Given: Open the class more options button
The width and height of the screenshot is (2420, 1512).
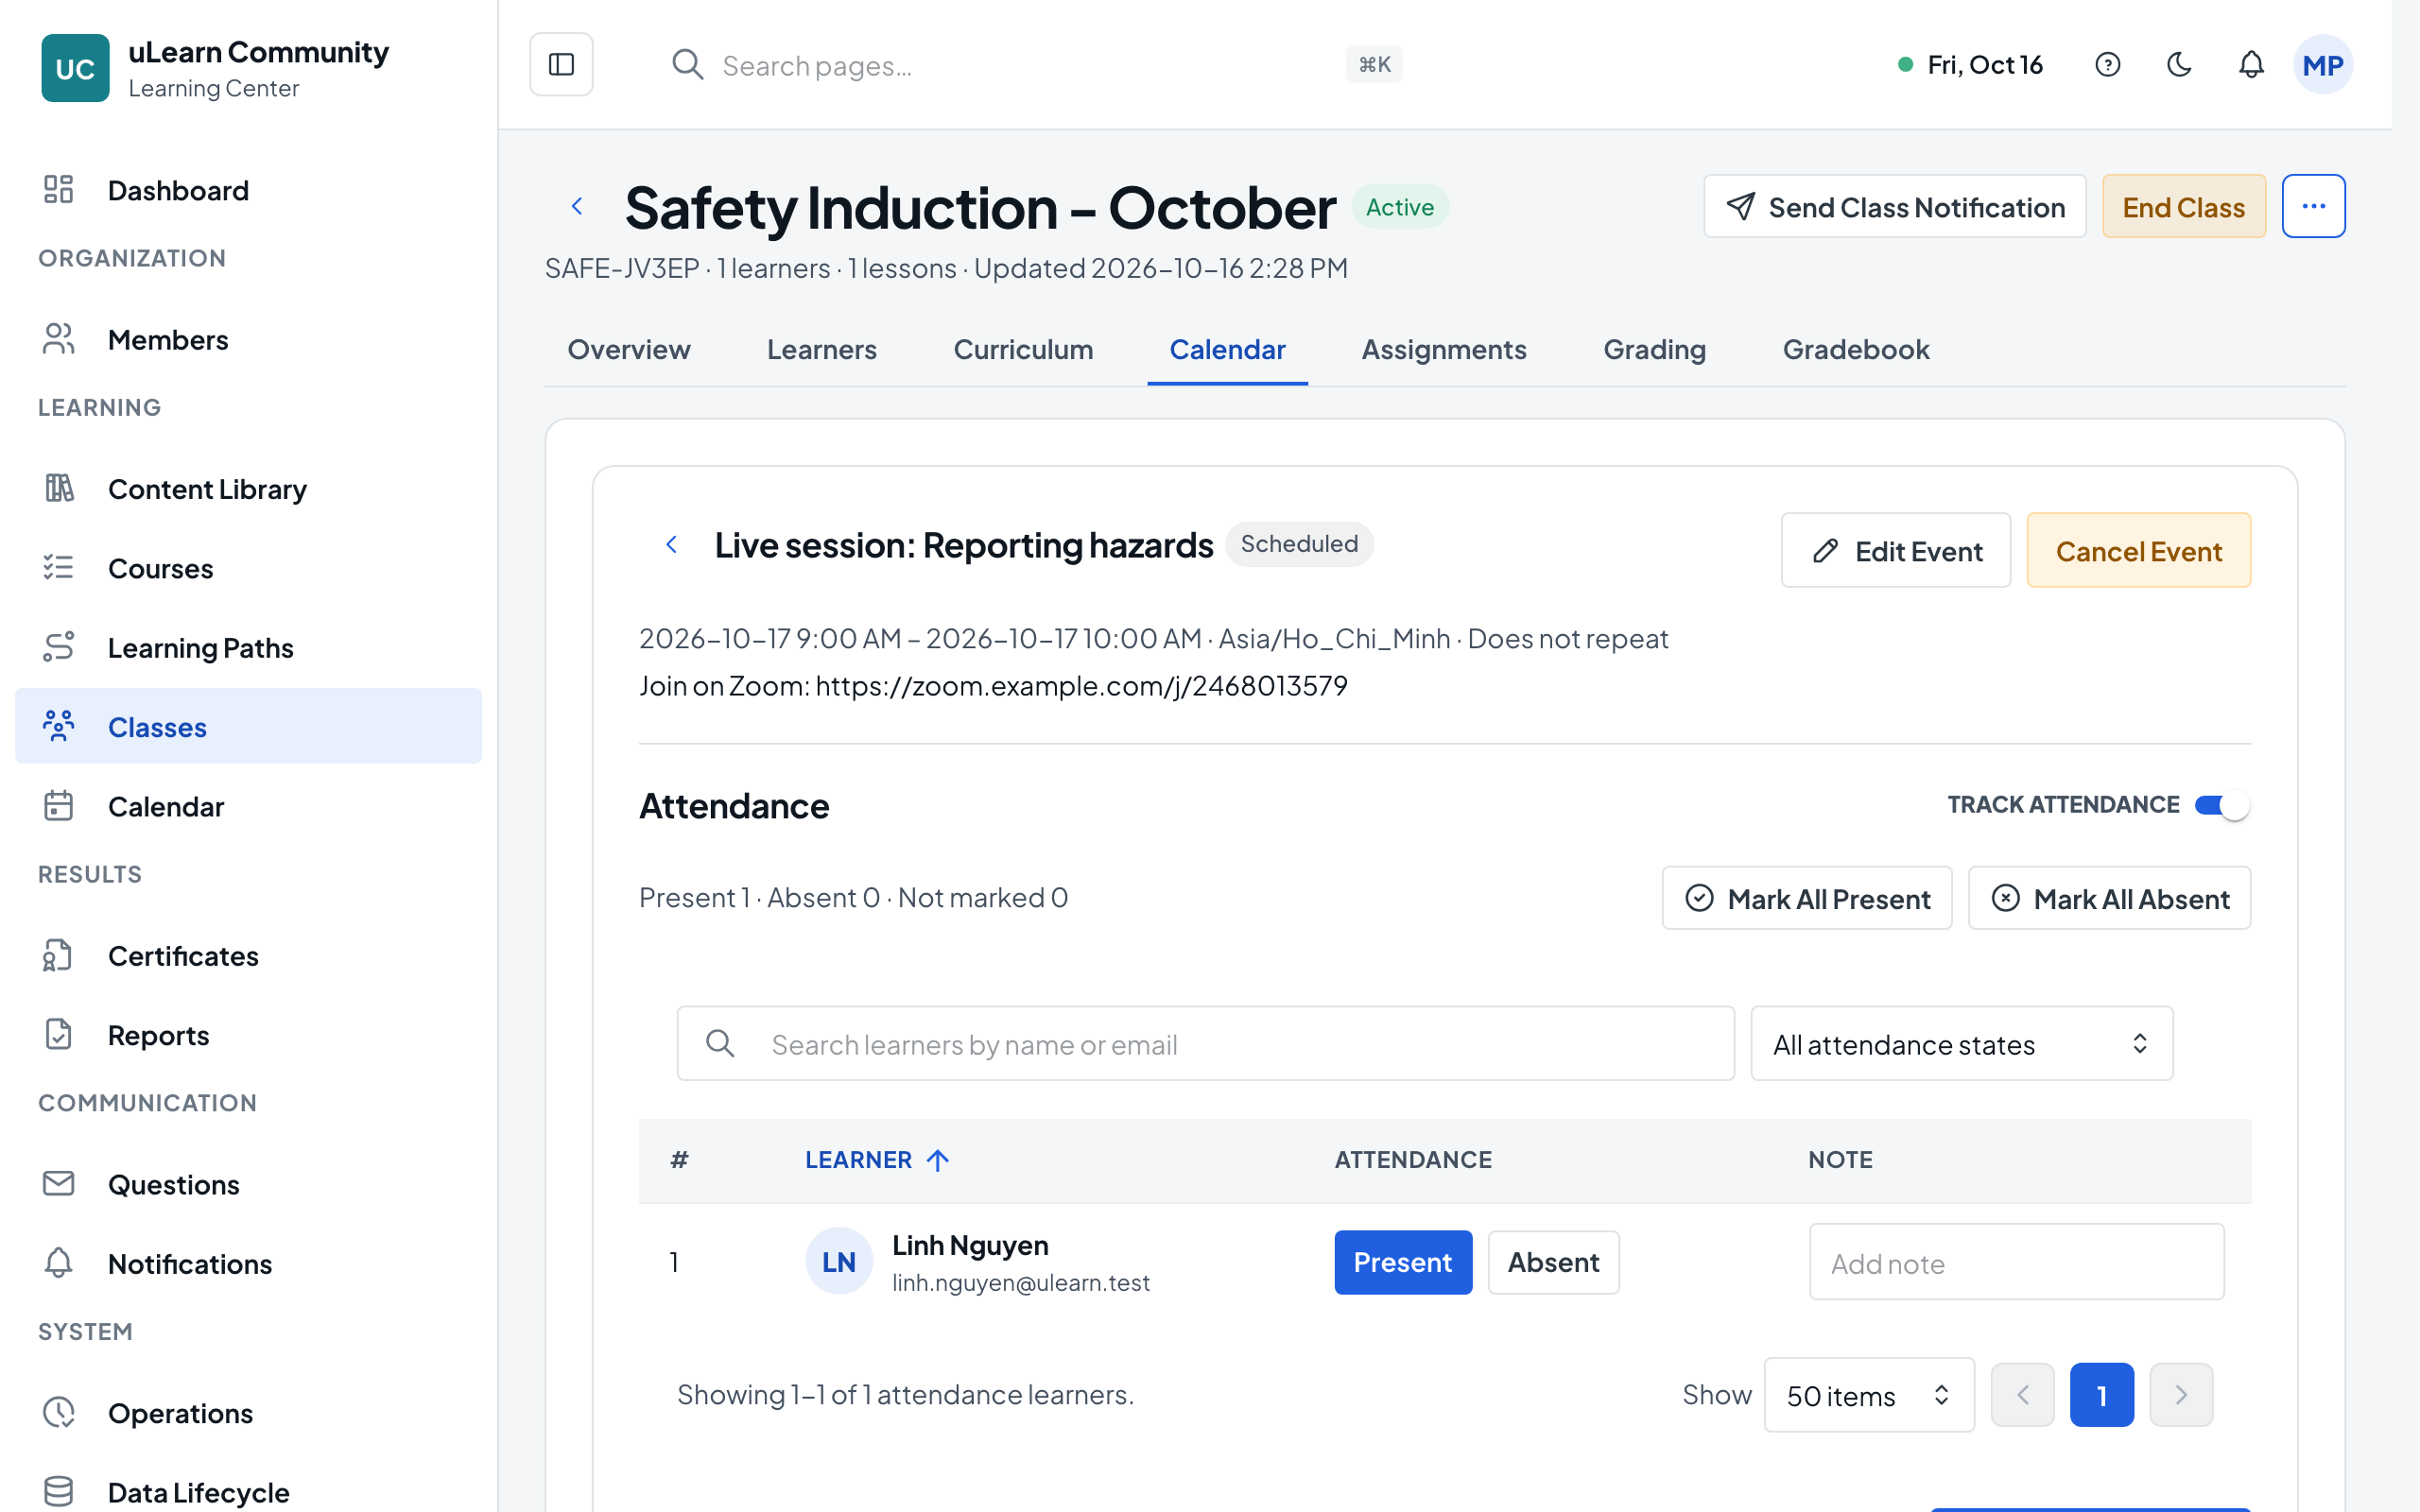Looking at the screenshot, I should [x=2313, y=206].
